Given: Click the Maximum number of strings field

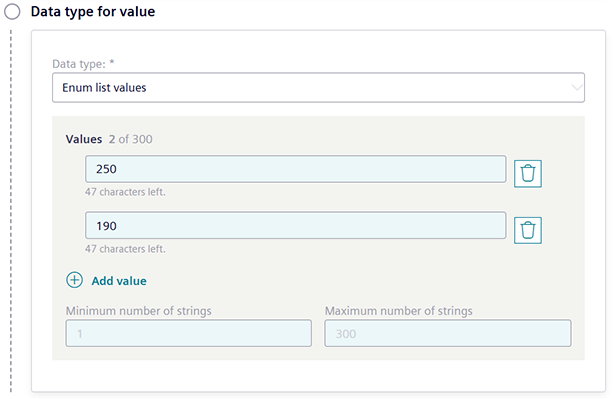Looking at the screenshot, I should 448,333.
